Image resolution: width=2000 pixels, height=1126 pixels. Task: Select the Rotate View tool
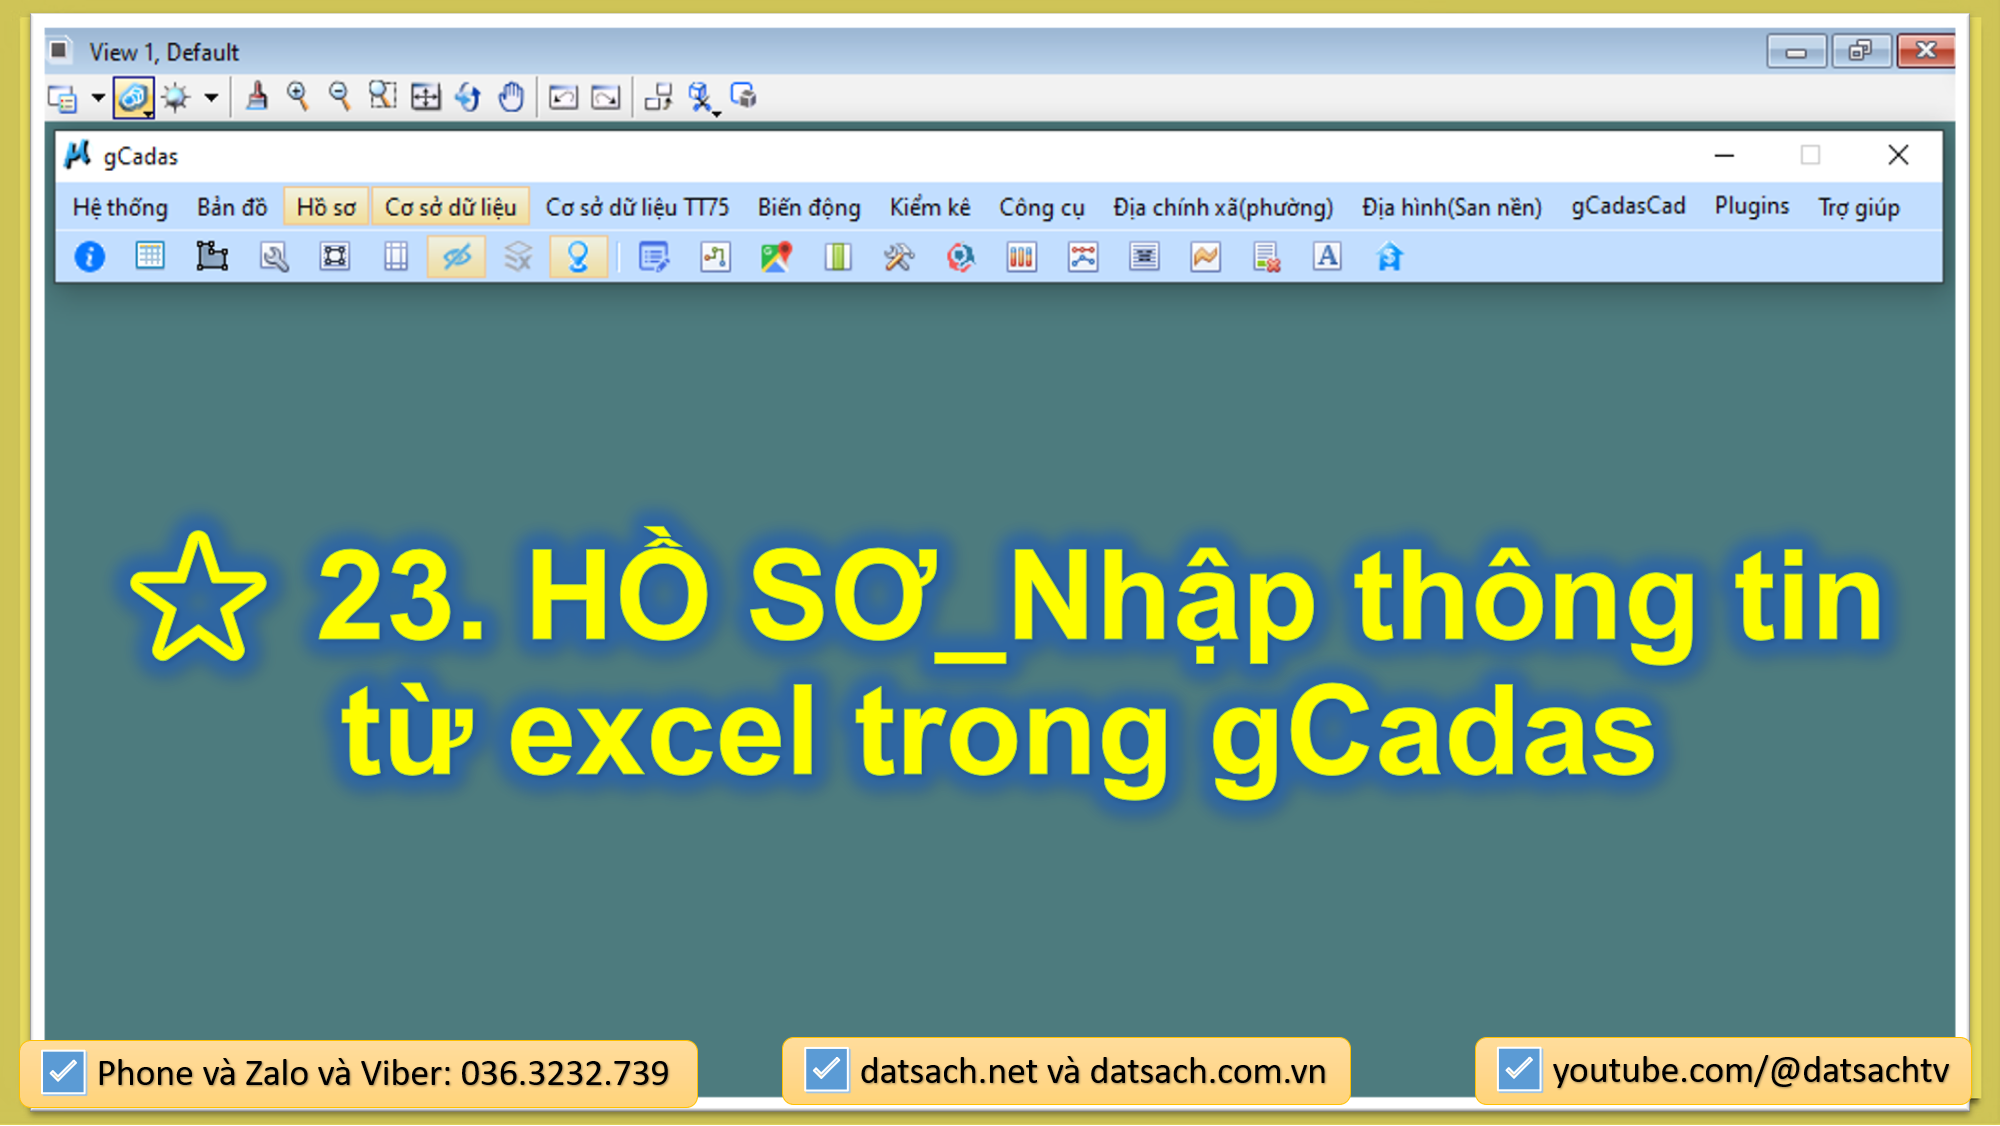(469, 97)
